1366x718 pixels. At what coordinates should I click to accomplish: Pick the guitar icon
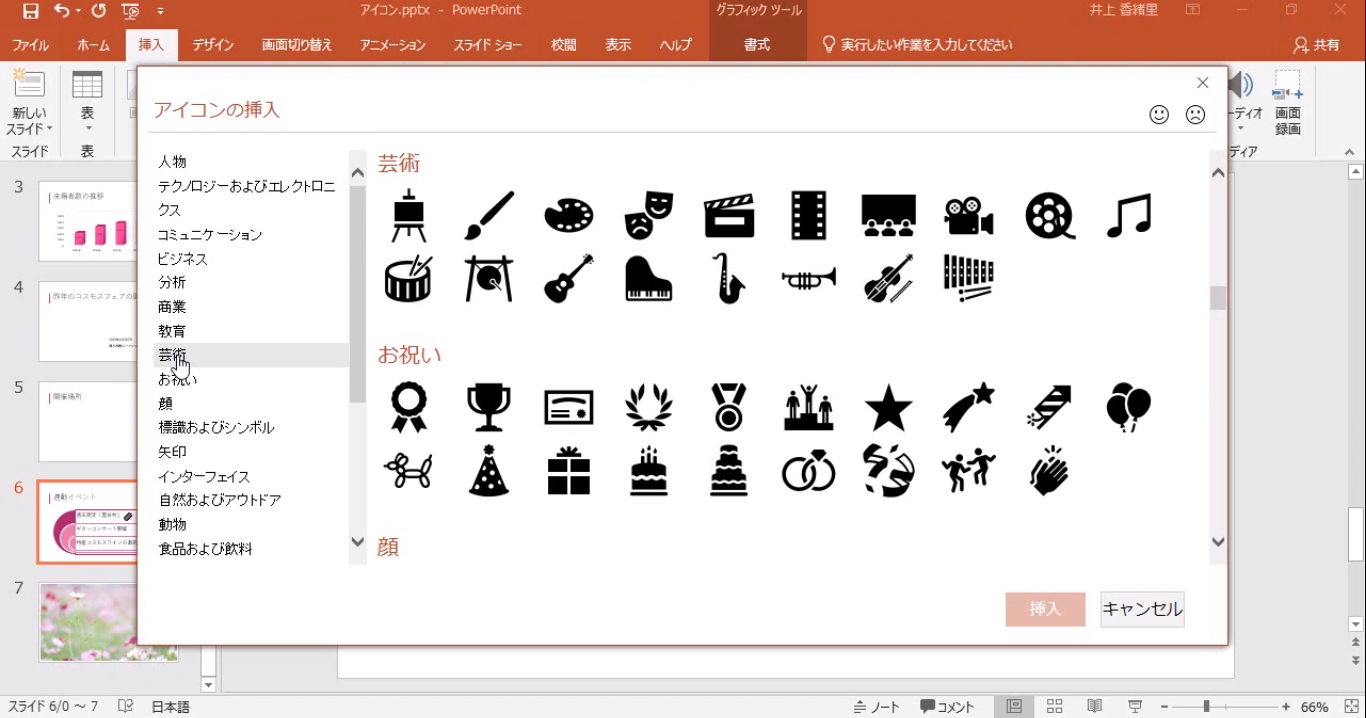(x=569, y=278)
